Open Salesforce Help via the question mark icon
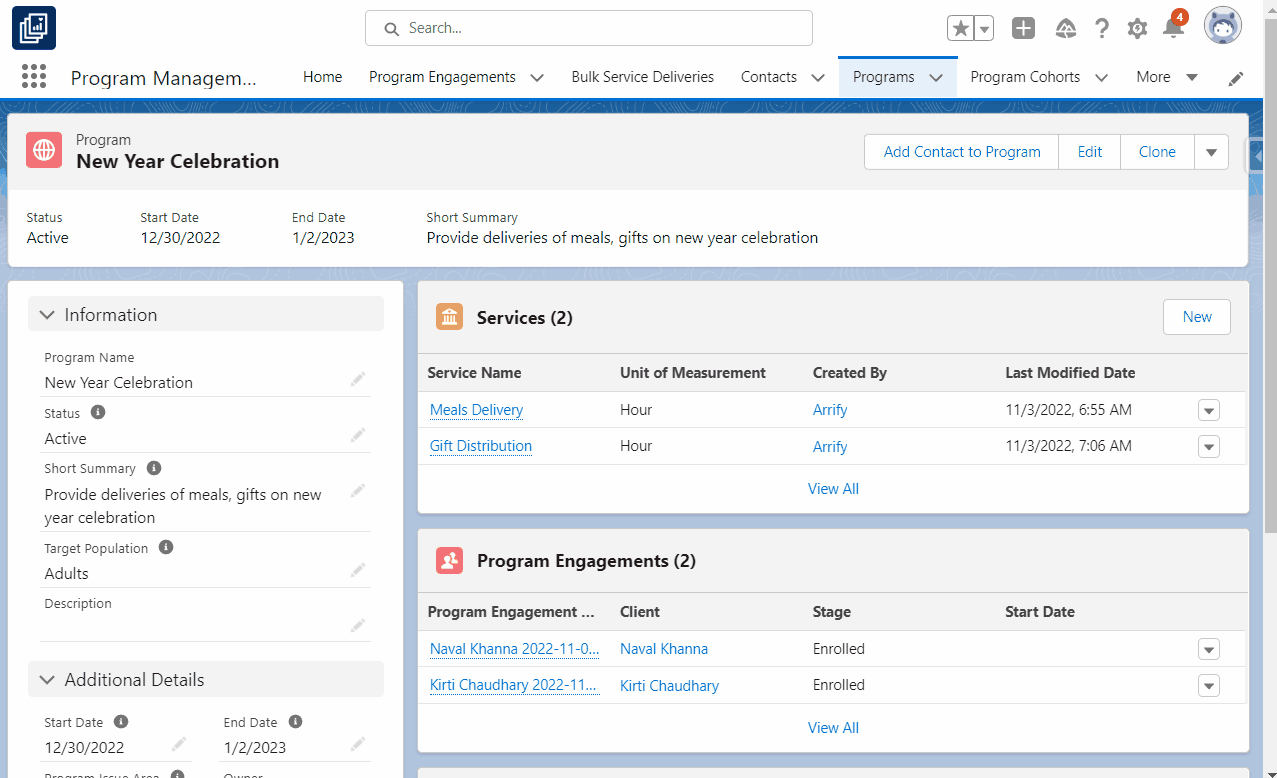Image resolution: width=1277 pixels, height=778 pixels. pos(1101,28)
